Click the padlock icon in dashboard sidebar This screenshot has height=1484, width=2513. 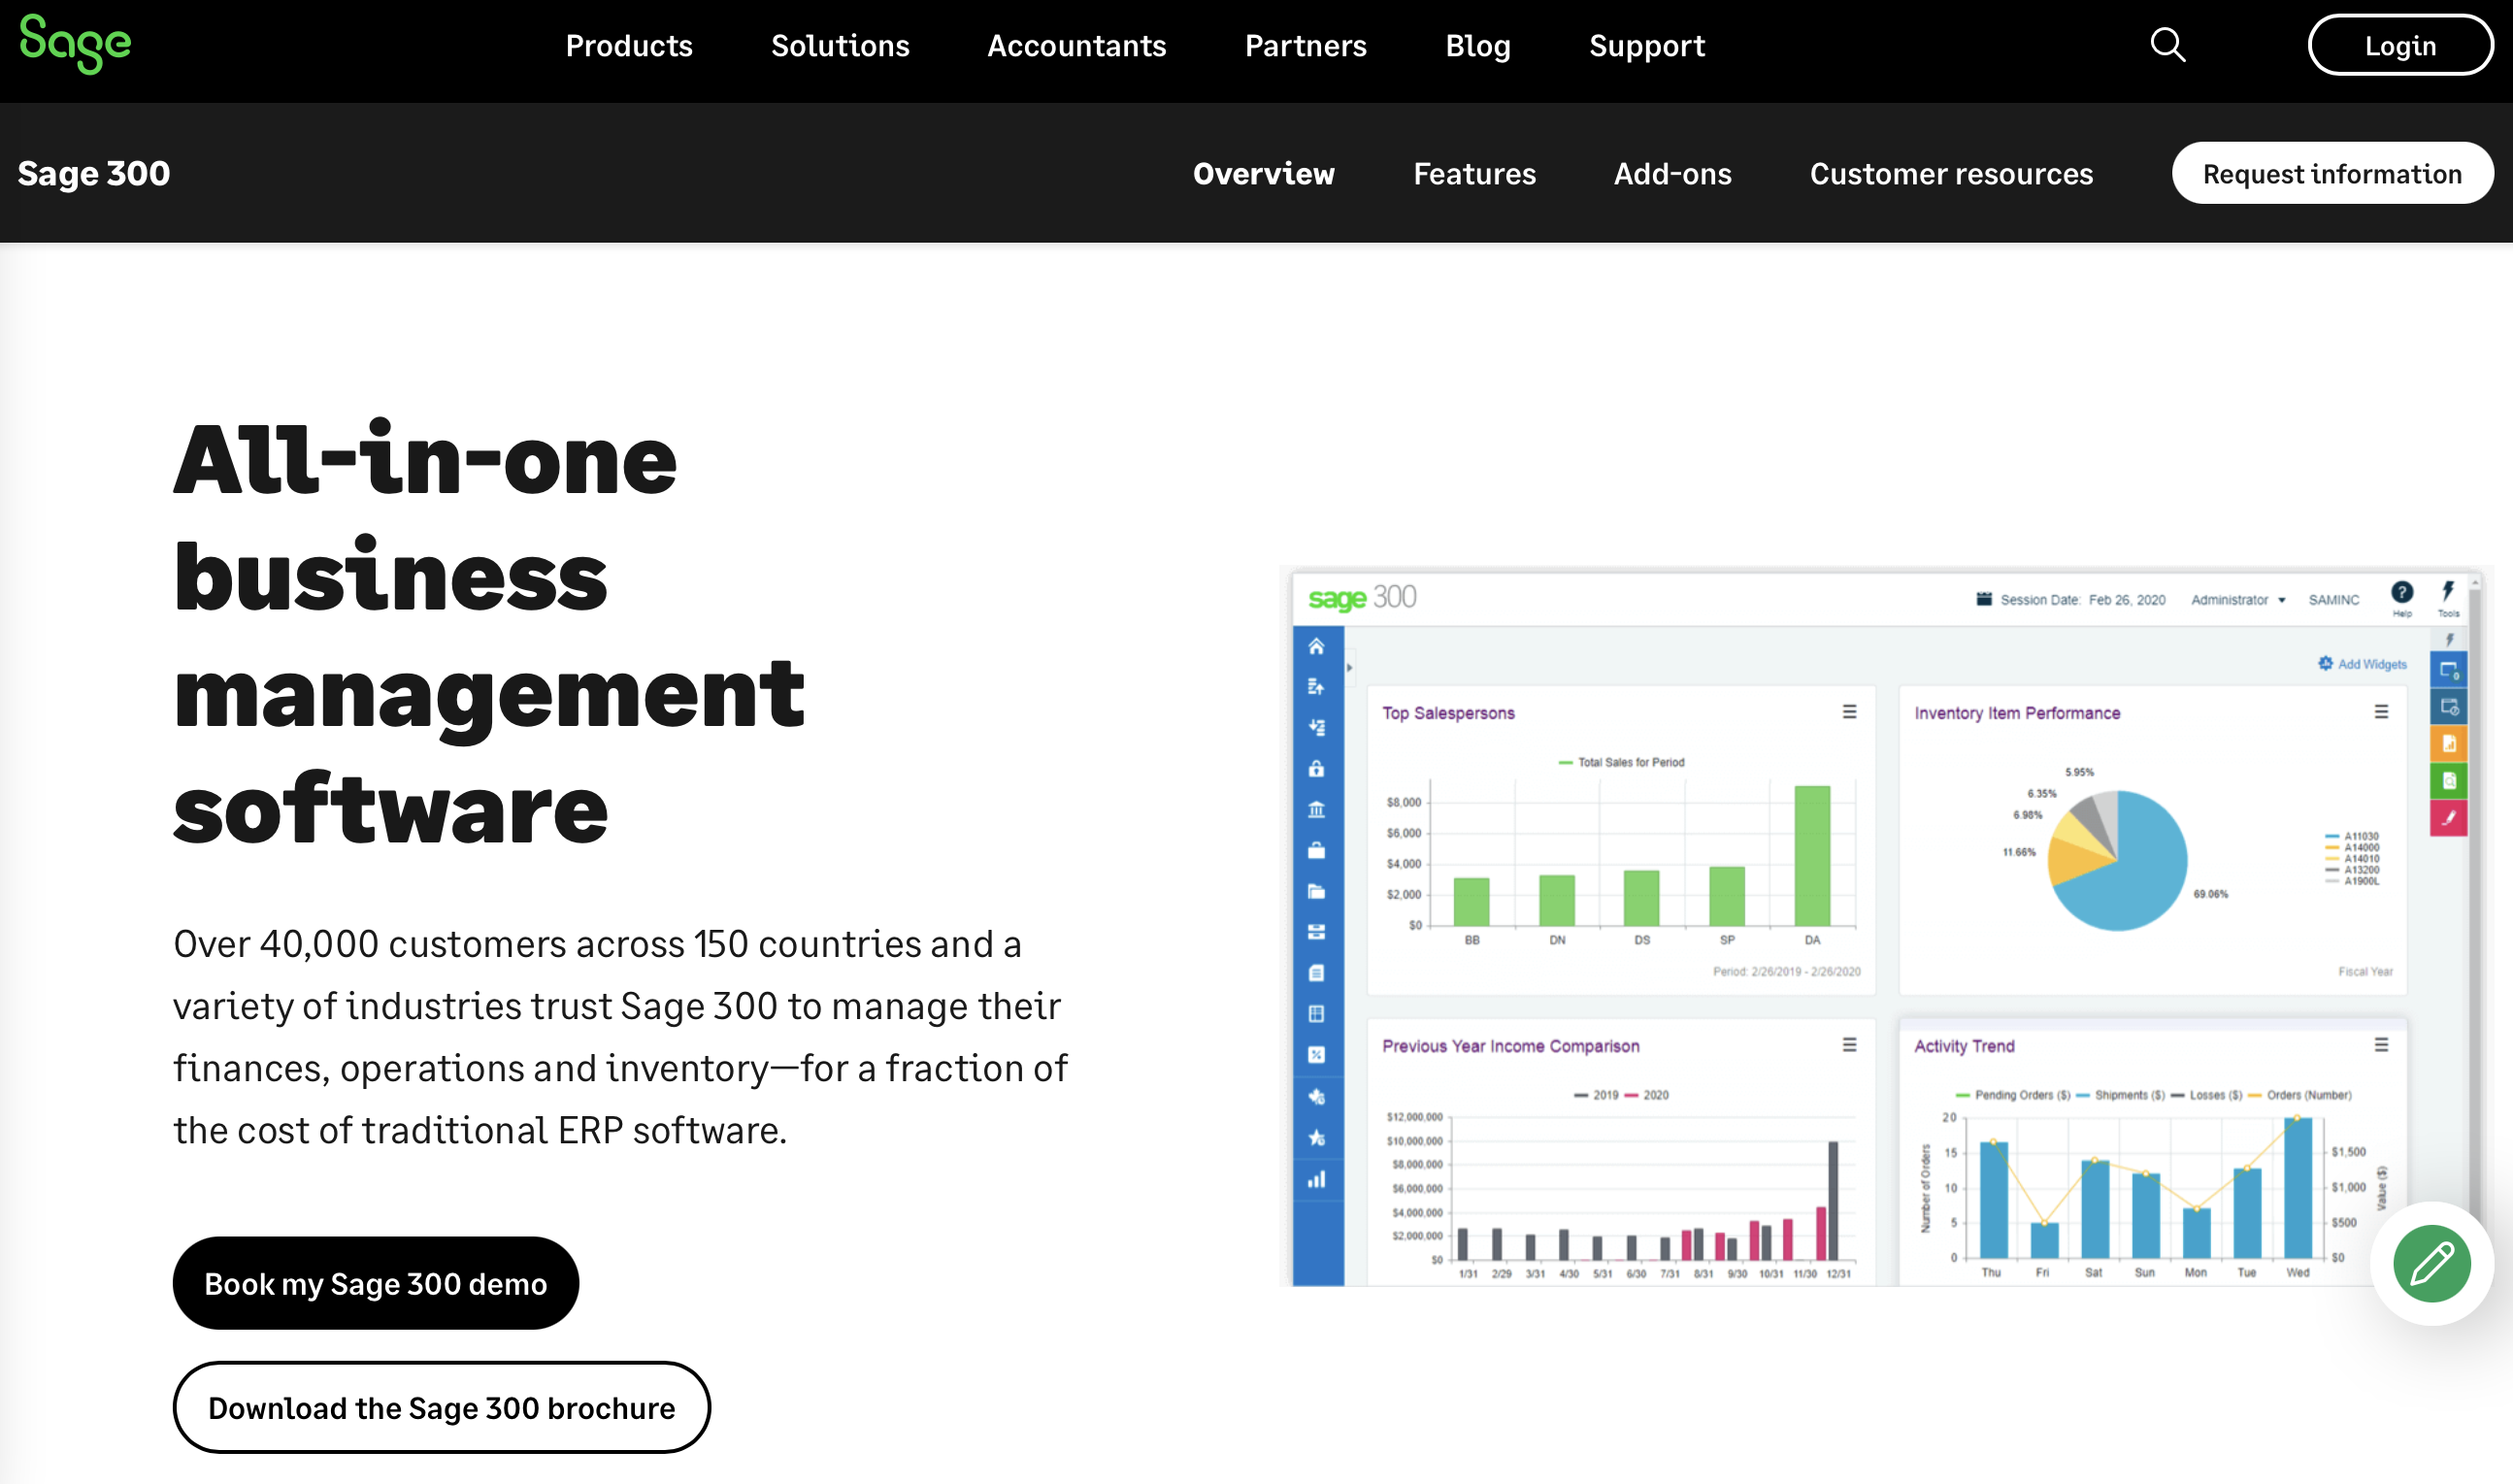click(x=1317, y=768)
